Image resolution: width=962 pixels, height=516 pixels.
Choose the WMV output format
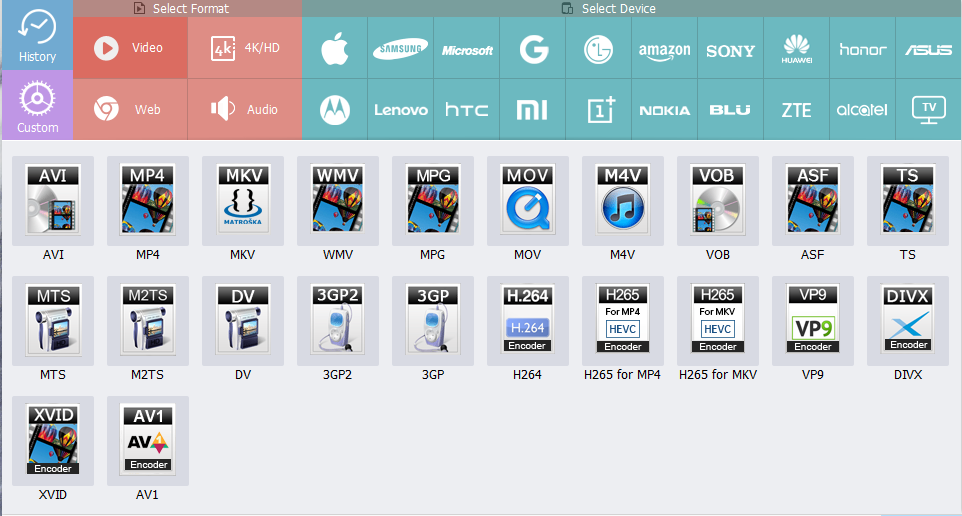(338, 201)
